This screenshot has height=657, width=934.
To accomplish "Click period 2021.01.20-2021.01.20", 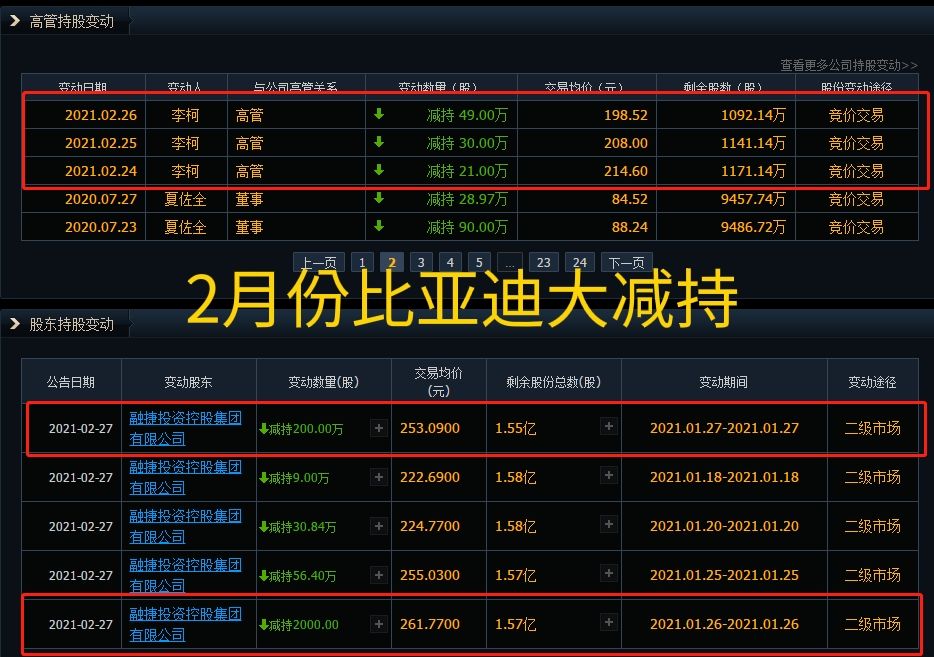I will [724, 526].
